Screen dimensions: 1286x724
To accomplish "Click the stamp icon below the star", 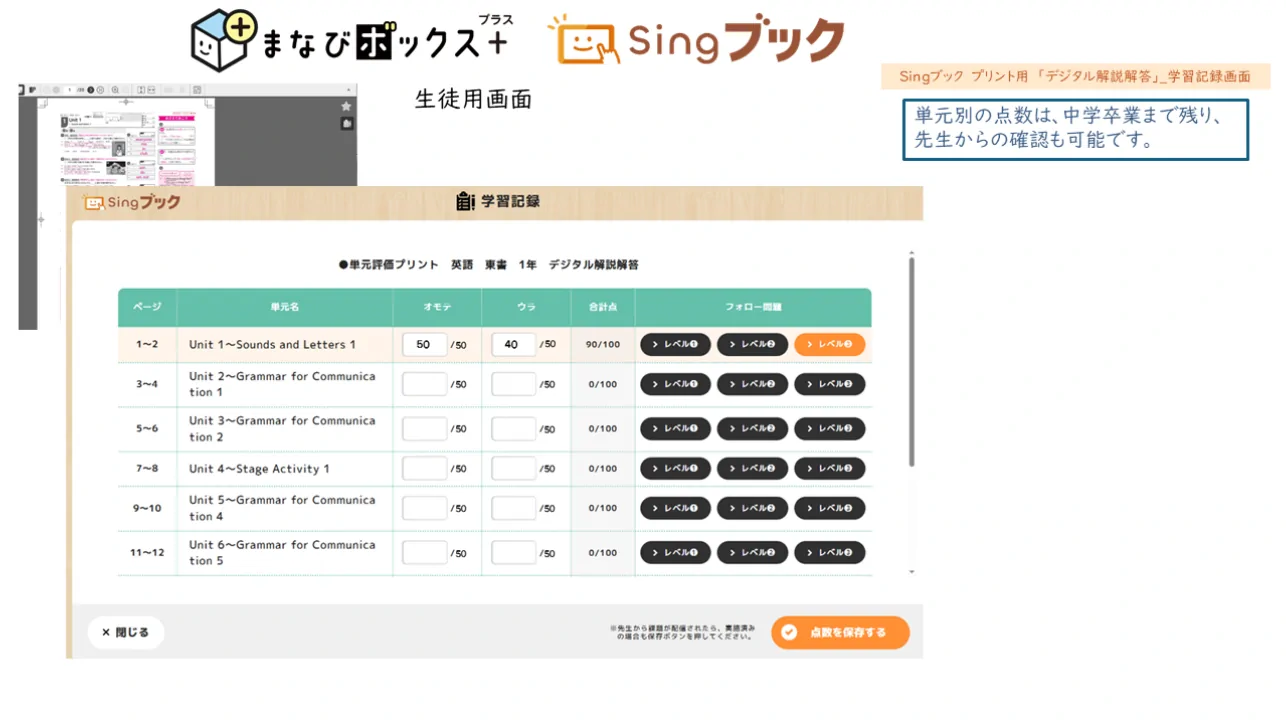I will coord(346,123).
